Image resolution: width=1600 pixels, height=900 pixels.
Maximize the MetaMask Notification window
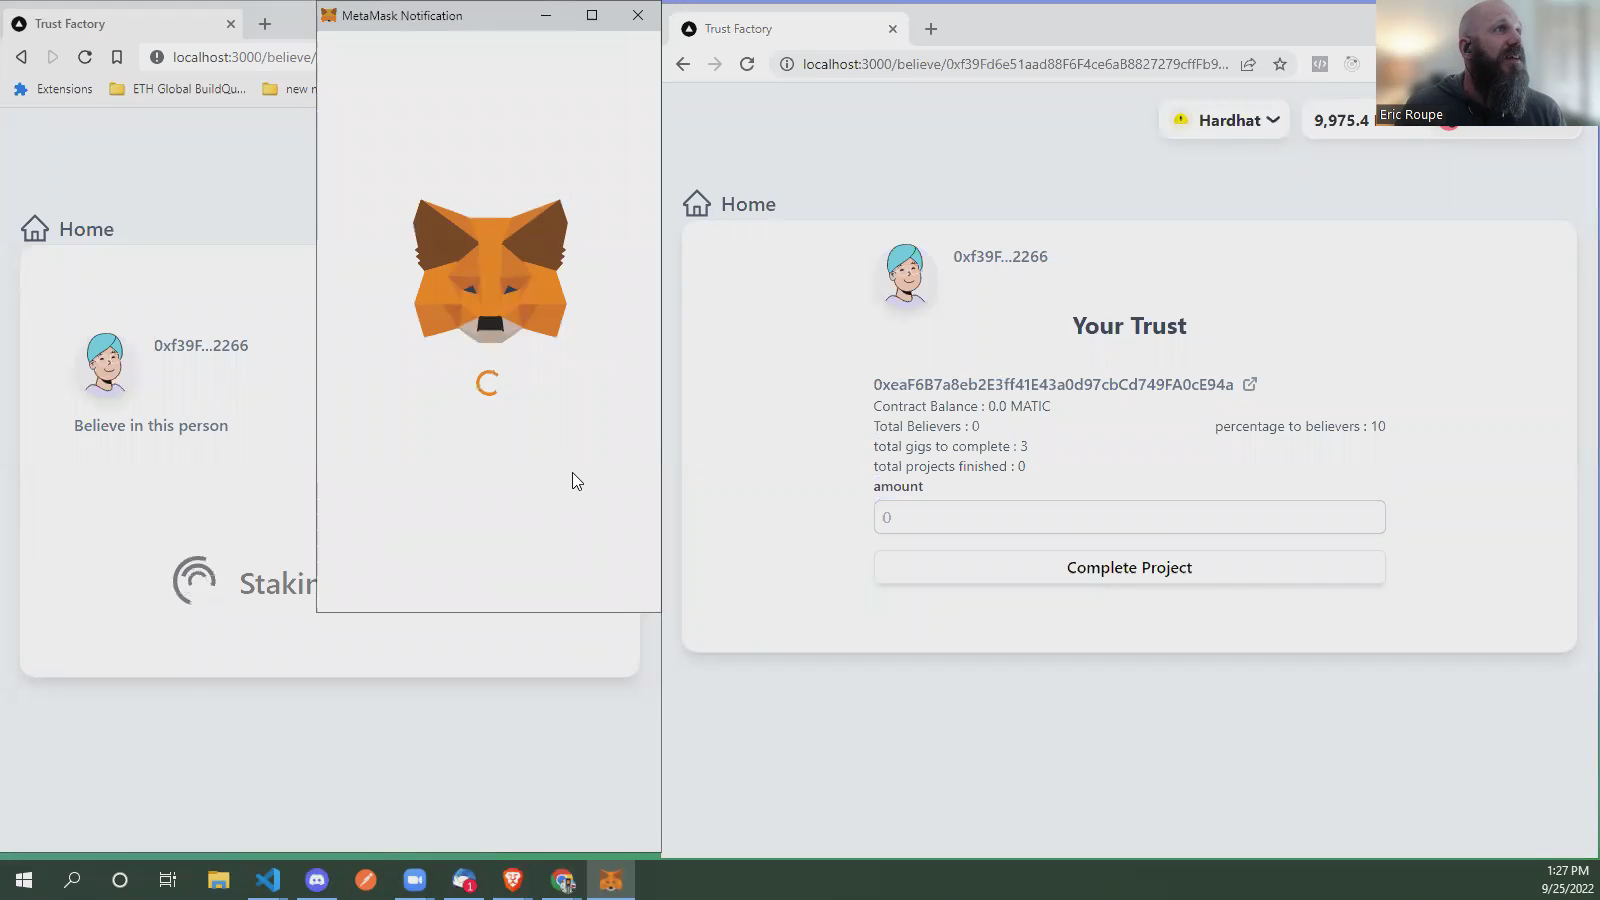[592, 15]
